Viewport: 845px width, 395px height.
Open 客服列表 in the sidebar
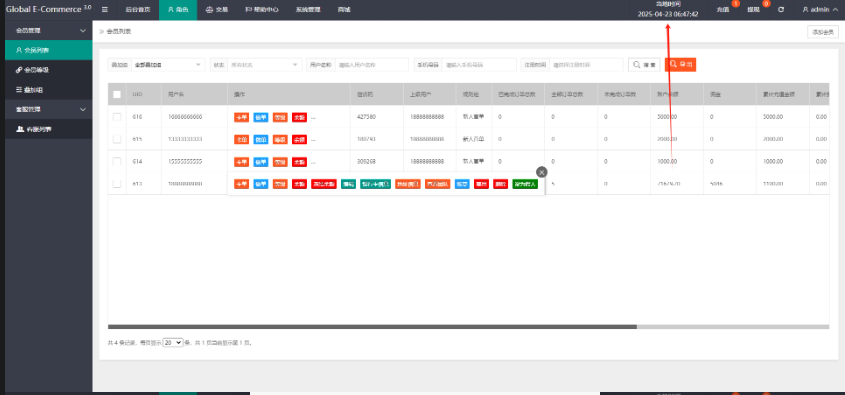pyautogui.click(x=49, y=129)
